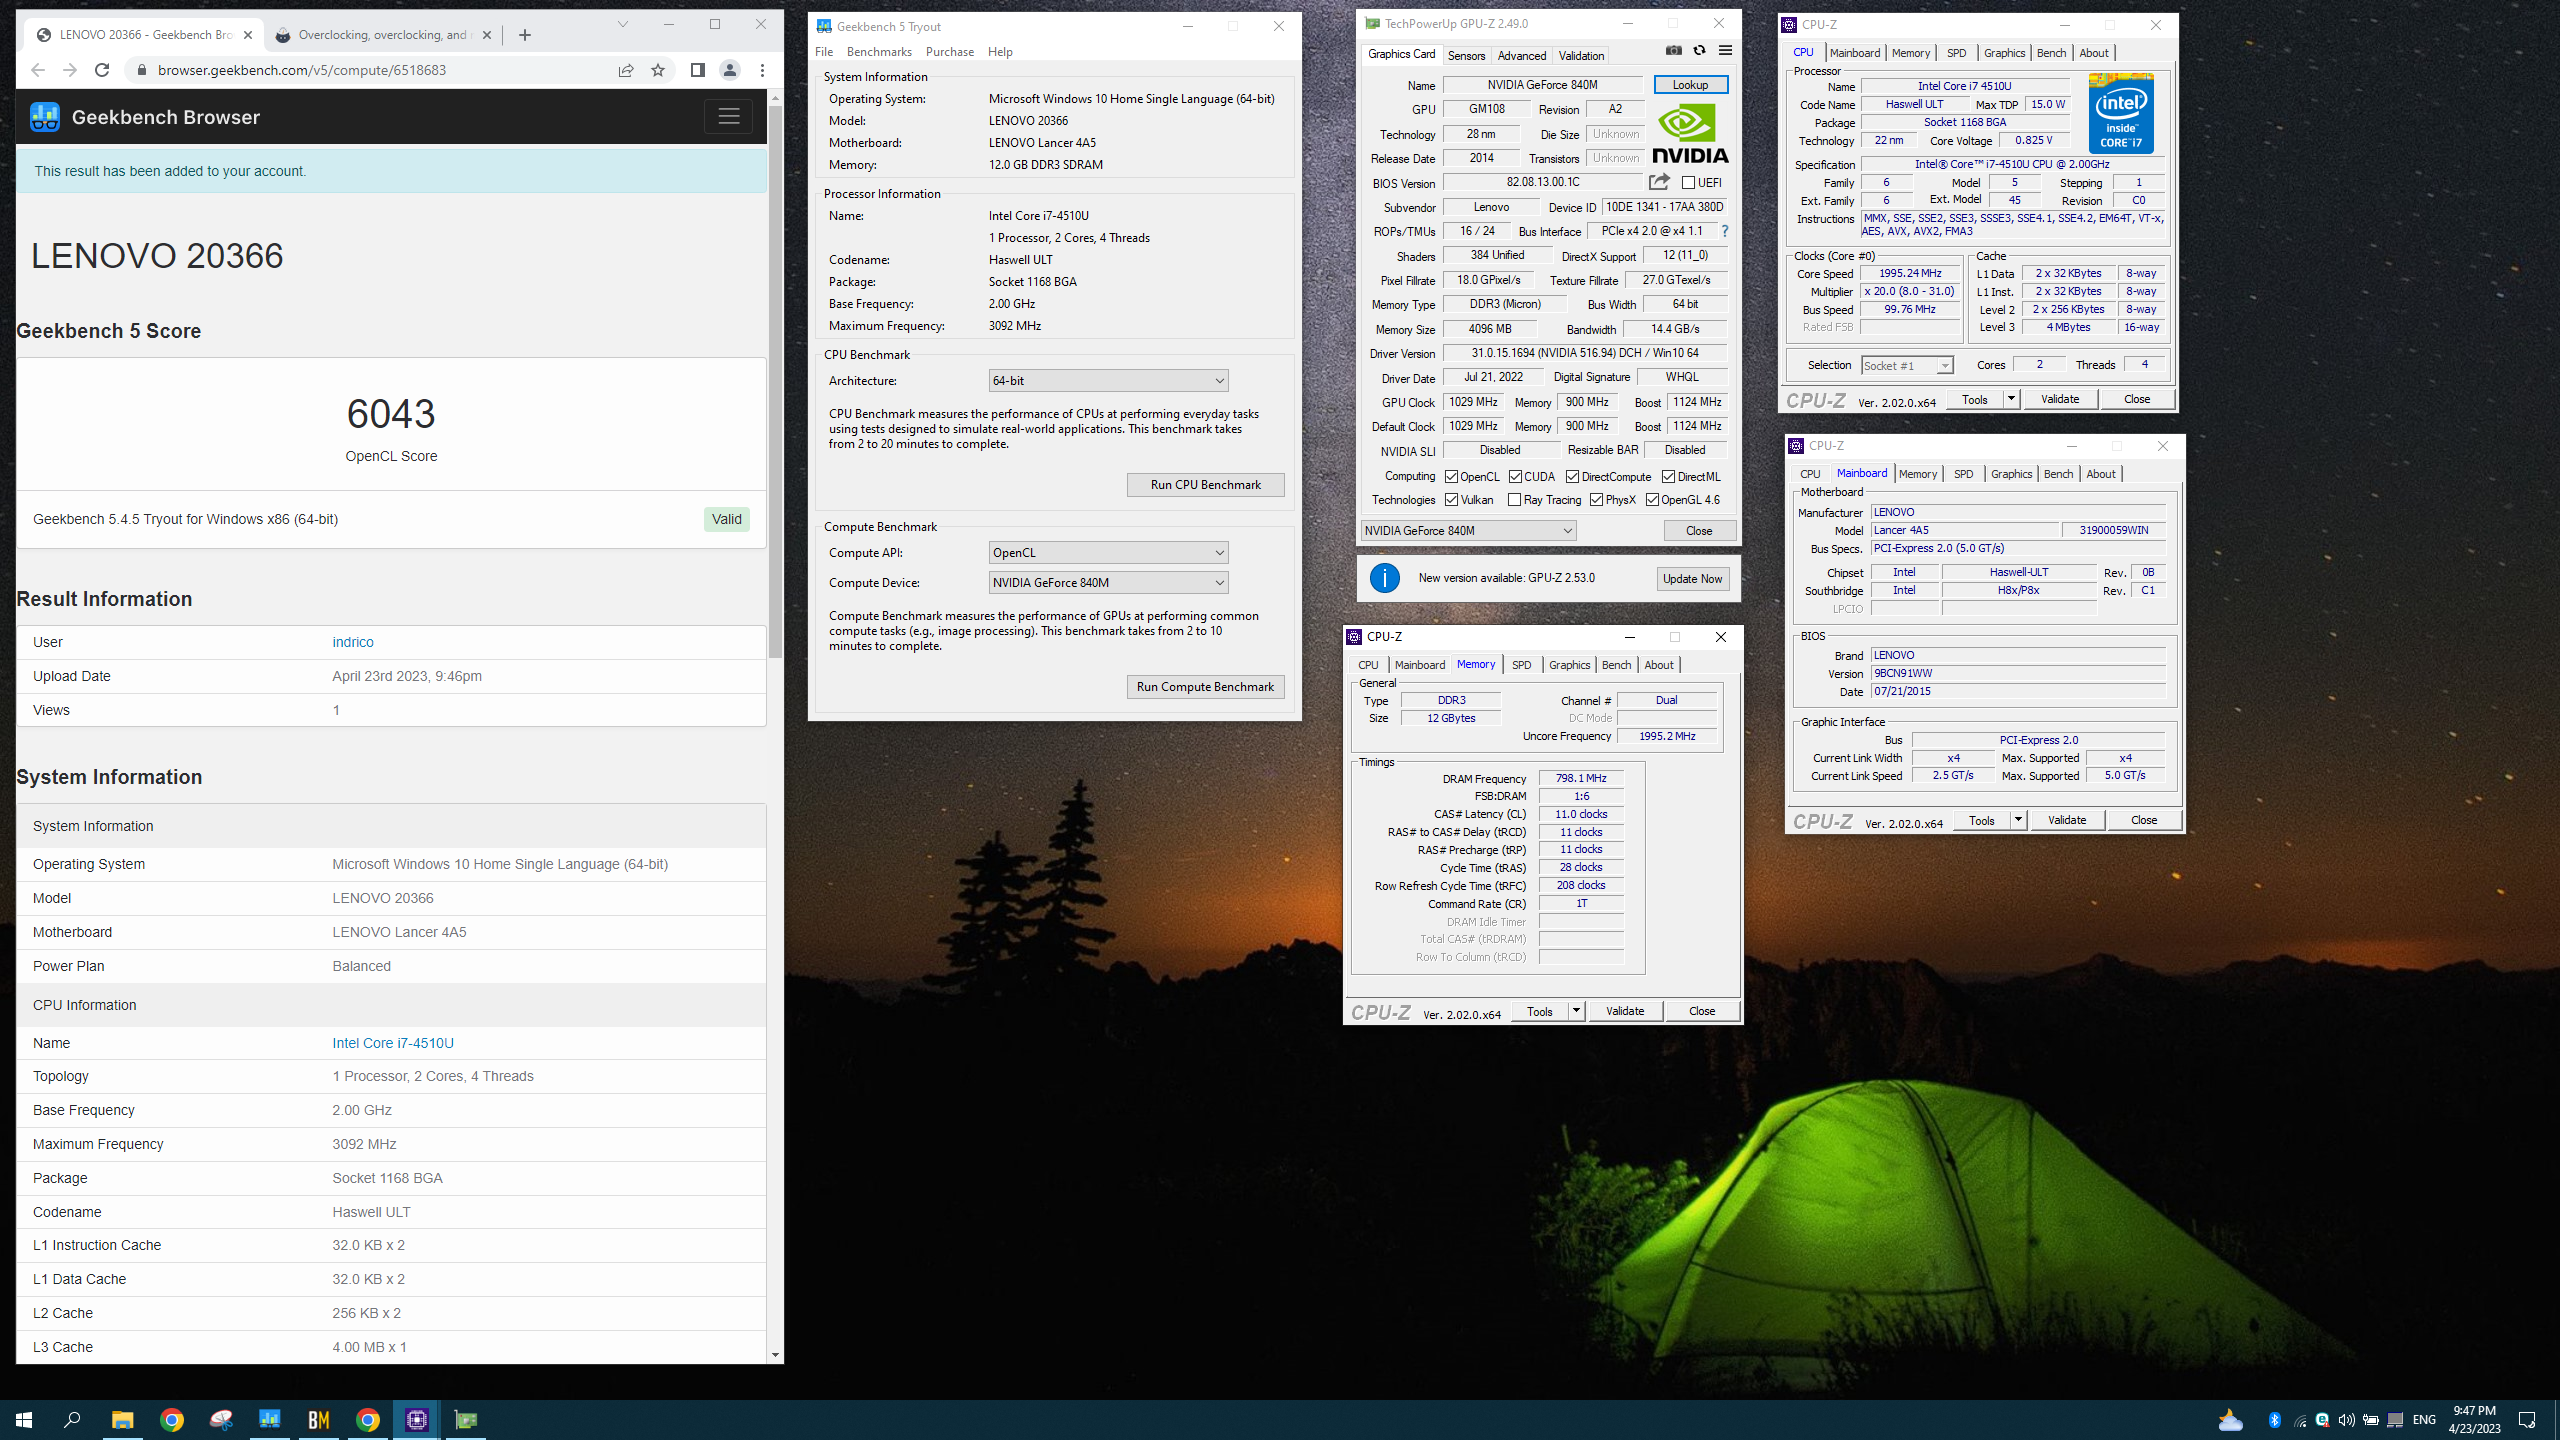Viewport: 2560px width, 1440px height.
Task: Toggle Ray Tracing checkbox in GPU-Z
Action: 1514,500
